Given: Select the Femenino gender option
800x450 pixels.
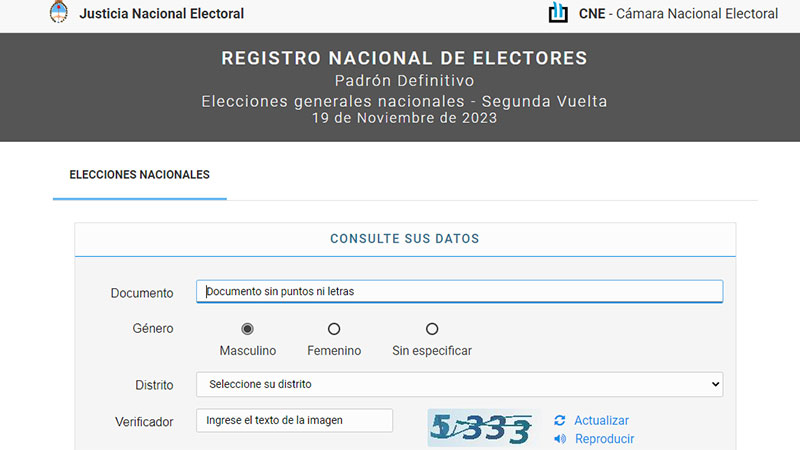Looking at the screenshot, I should click(x=334, y=329).
